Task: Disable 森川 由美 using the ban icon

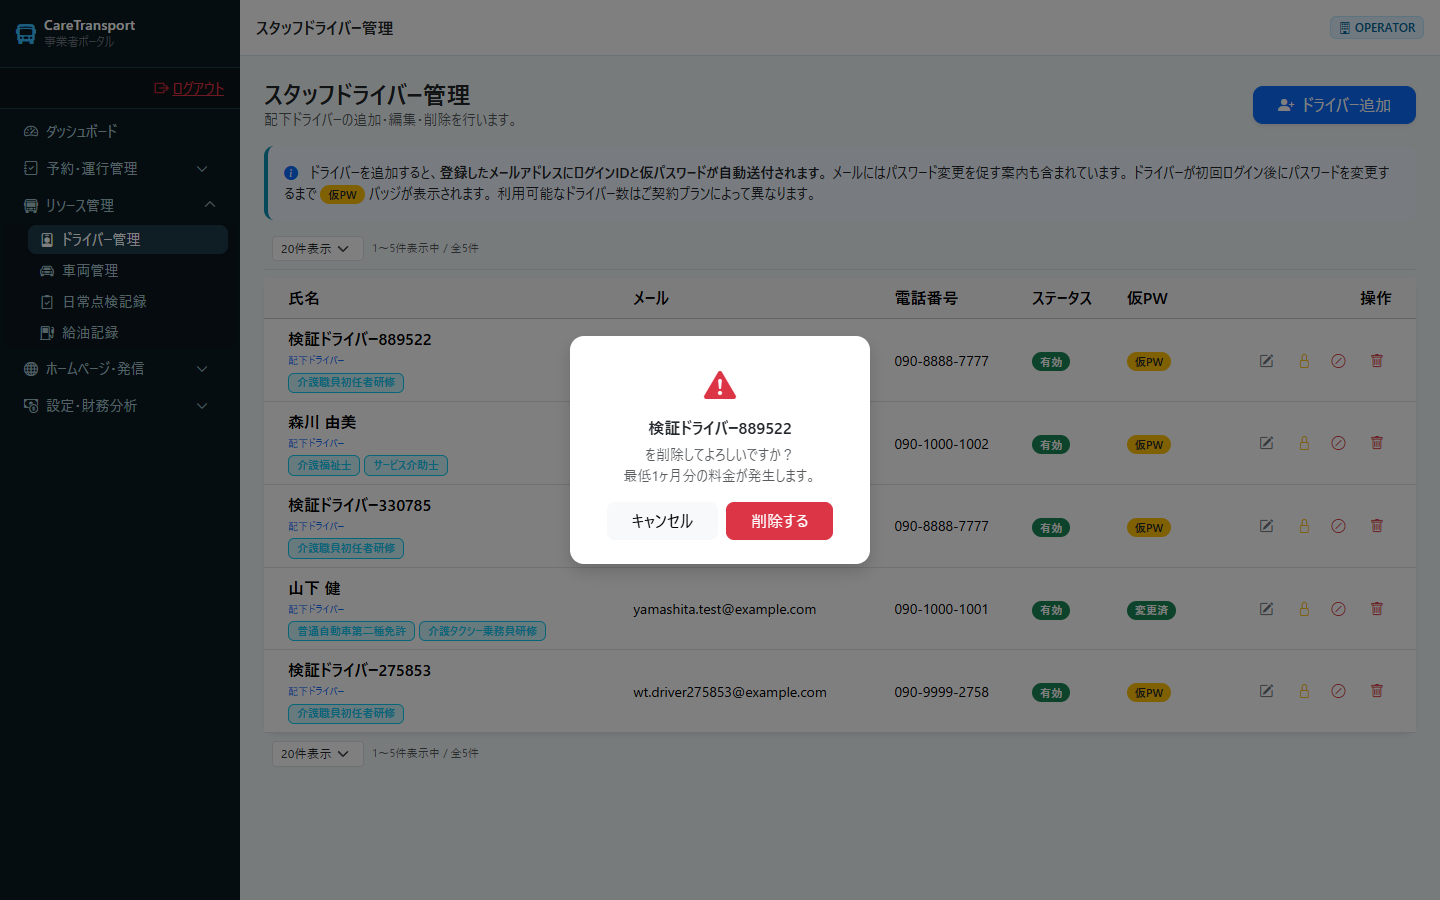Action: click(x=1338, y=443)
